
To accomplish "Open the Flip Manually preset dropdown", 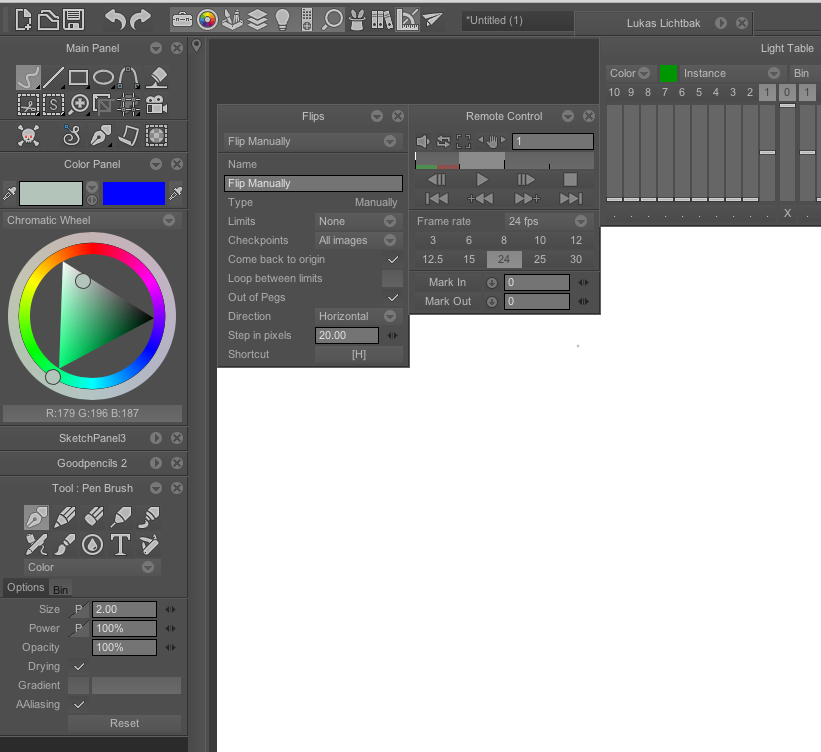I will click(313, 141).
